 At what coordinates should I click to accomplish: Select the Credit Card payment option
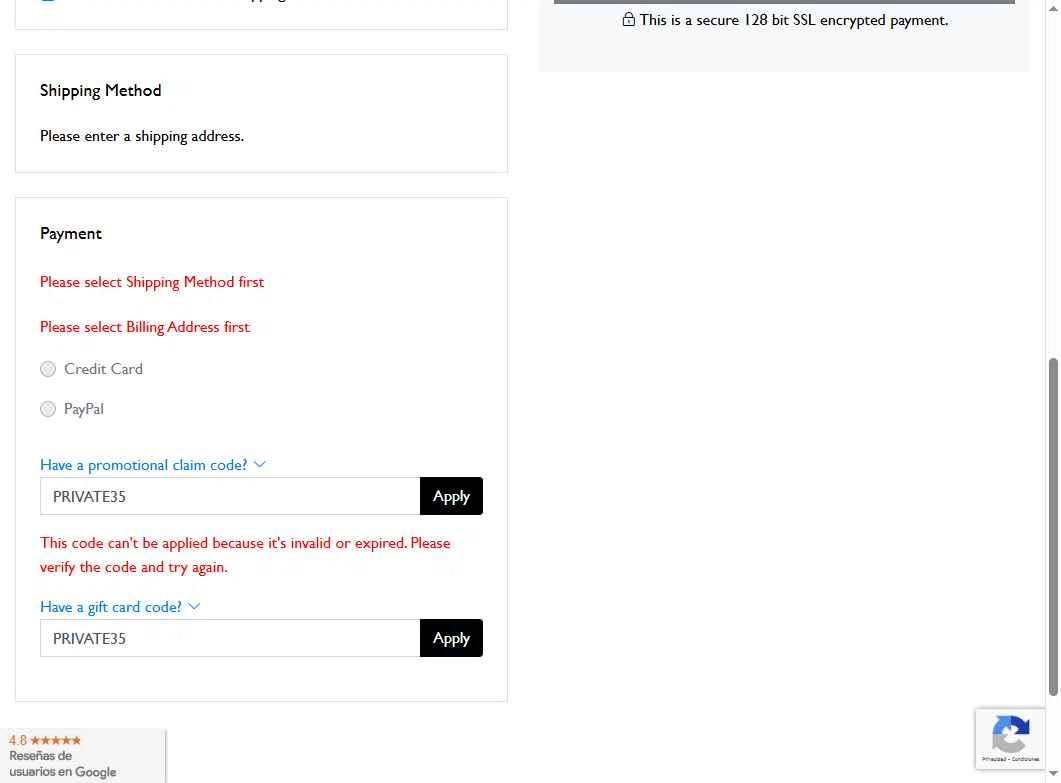[x=48, y=369]
